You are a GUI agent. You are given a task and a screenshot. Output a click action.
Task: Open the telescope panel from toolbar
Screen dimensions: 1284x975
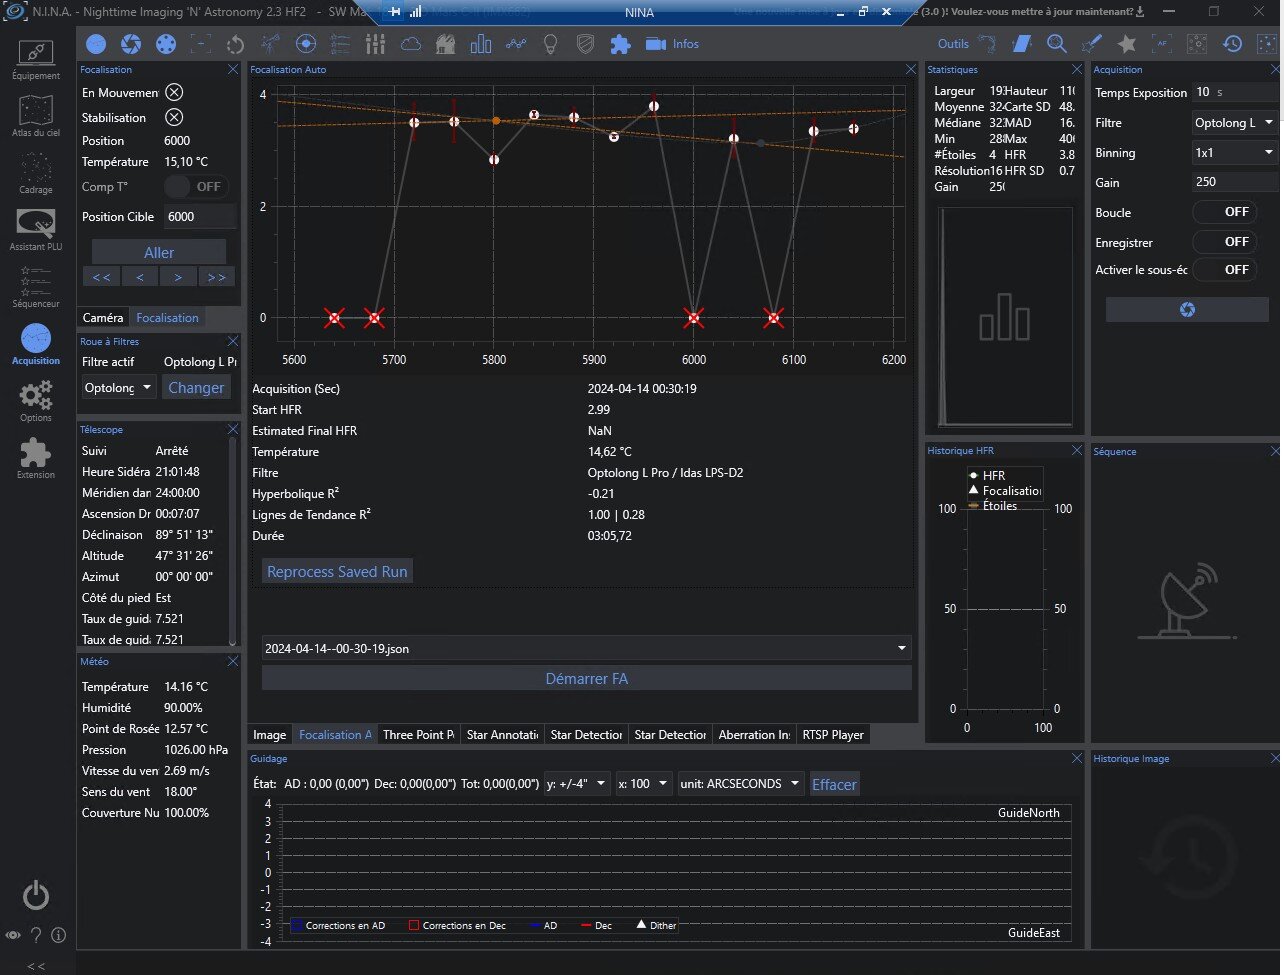click(x=270, y=44)
